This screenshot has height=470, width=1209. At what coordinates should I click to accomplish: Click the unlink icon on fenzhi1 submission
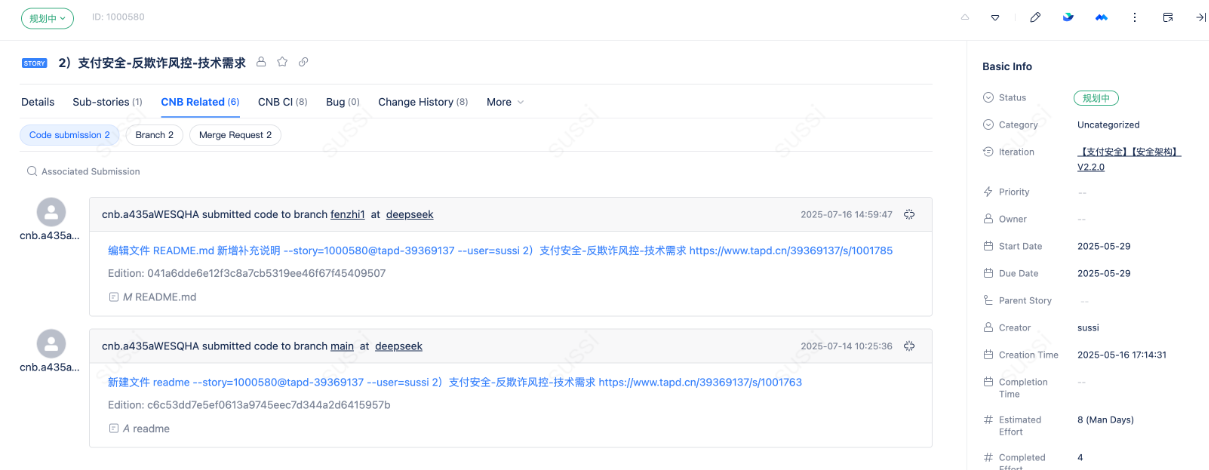909,214
